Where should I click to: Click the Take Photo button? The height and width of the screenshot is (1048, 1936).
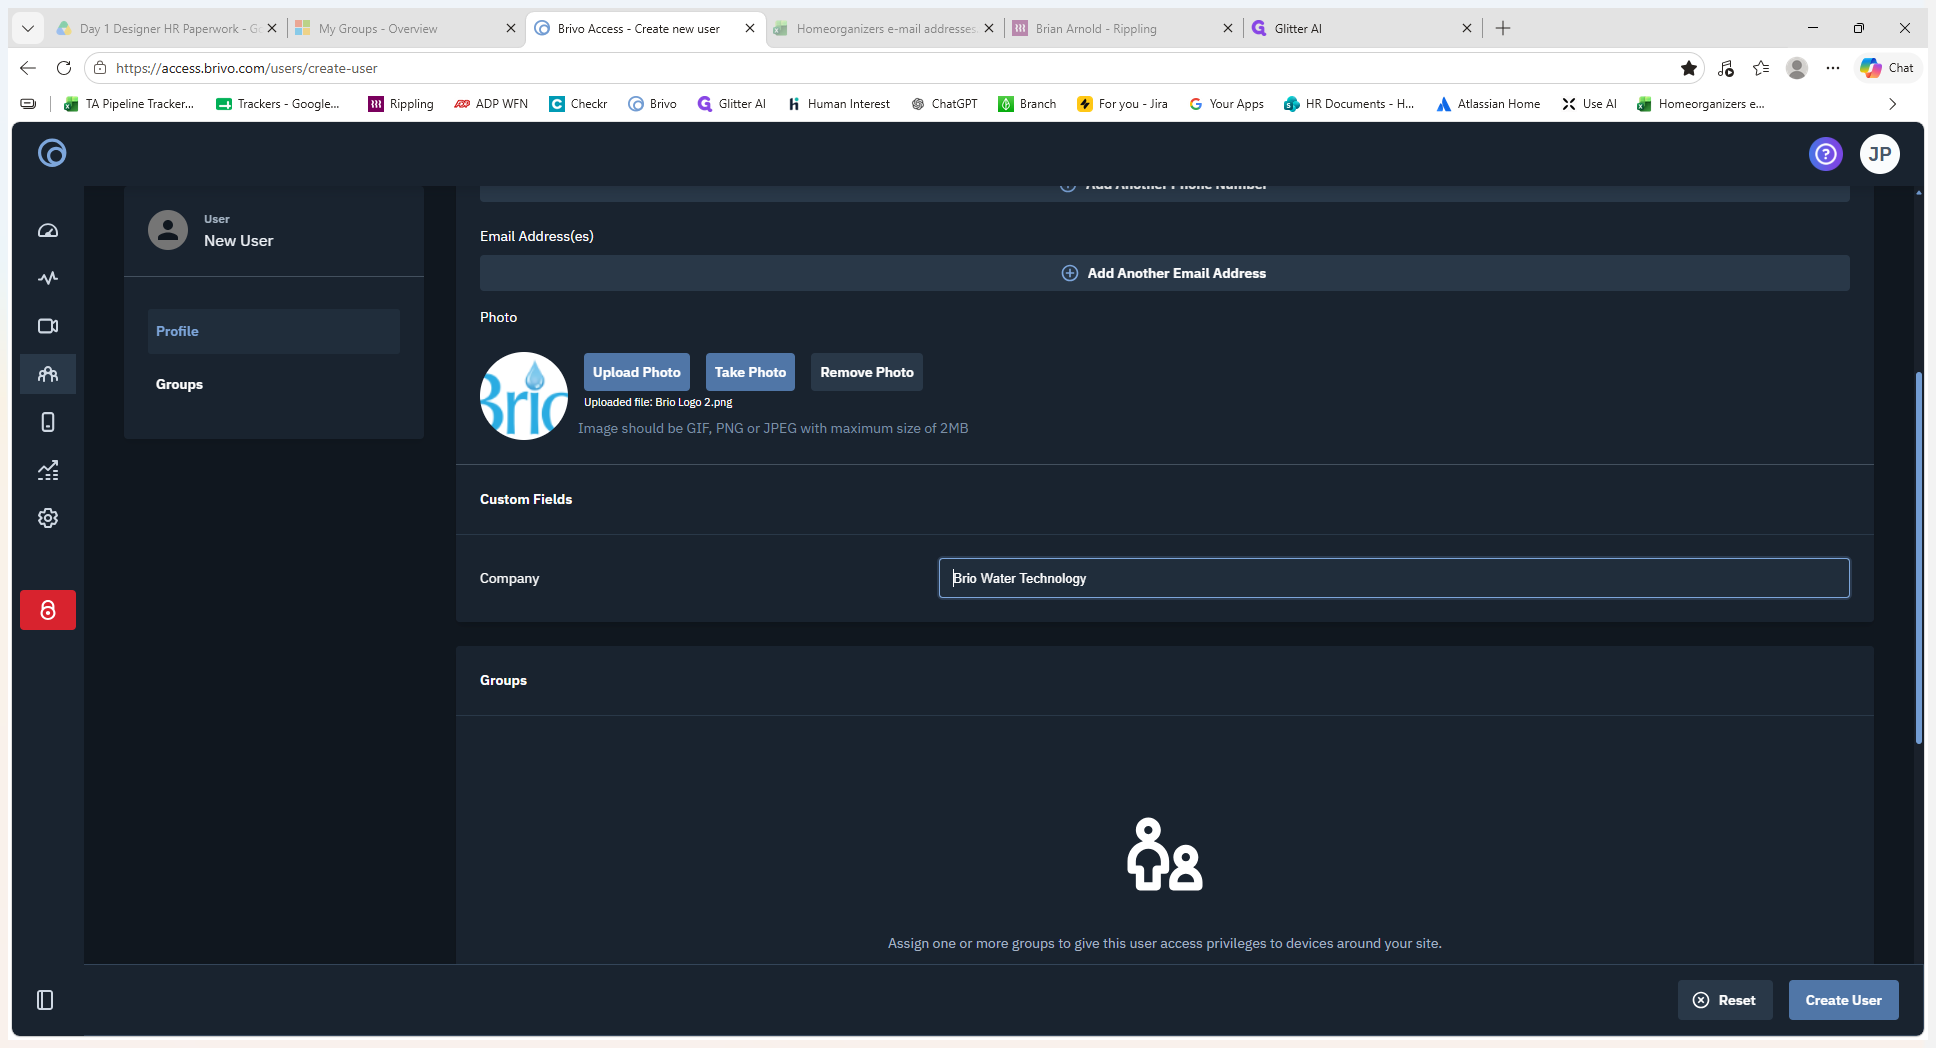[x=750, y=372]
